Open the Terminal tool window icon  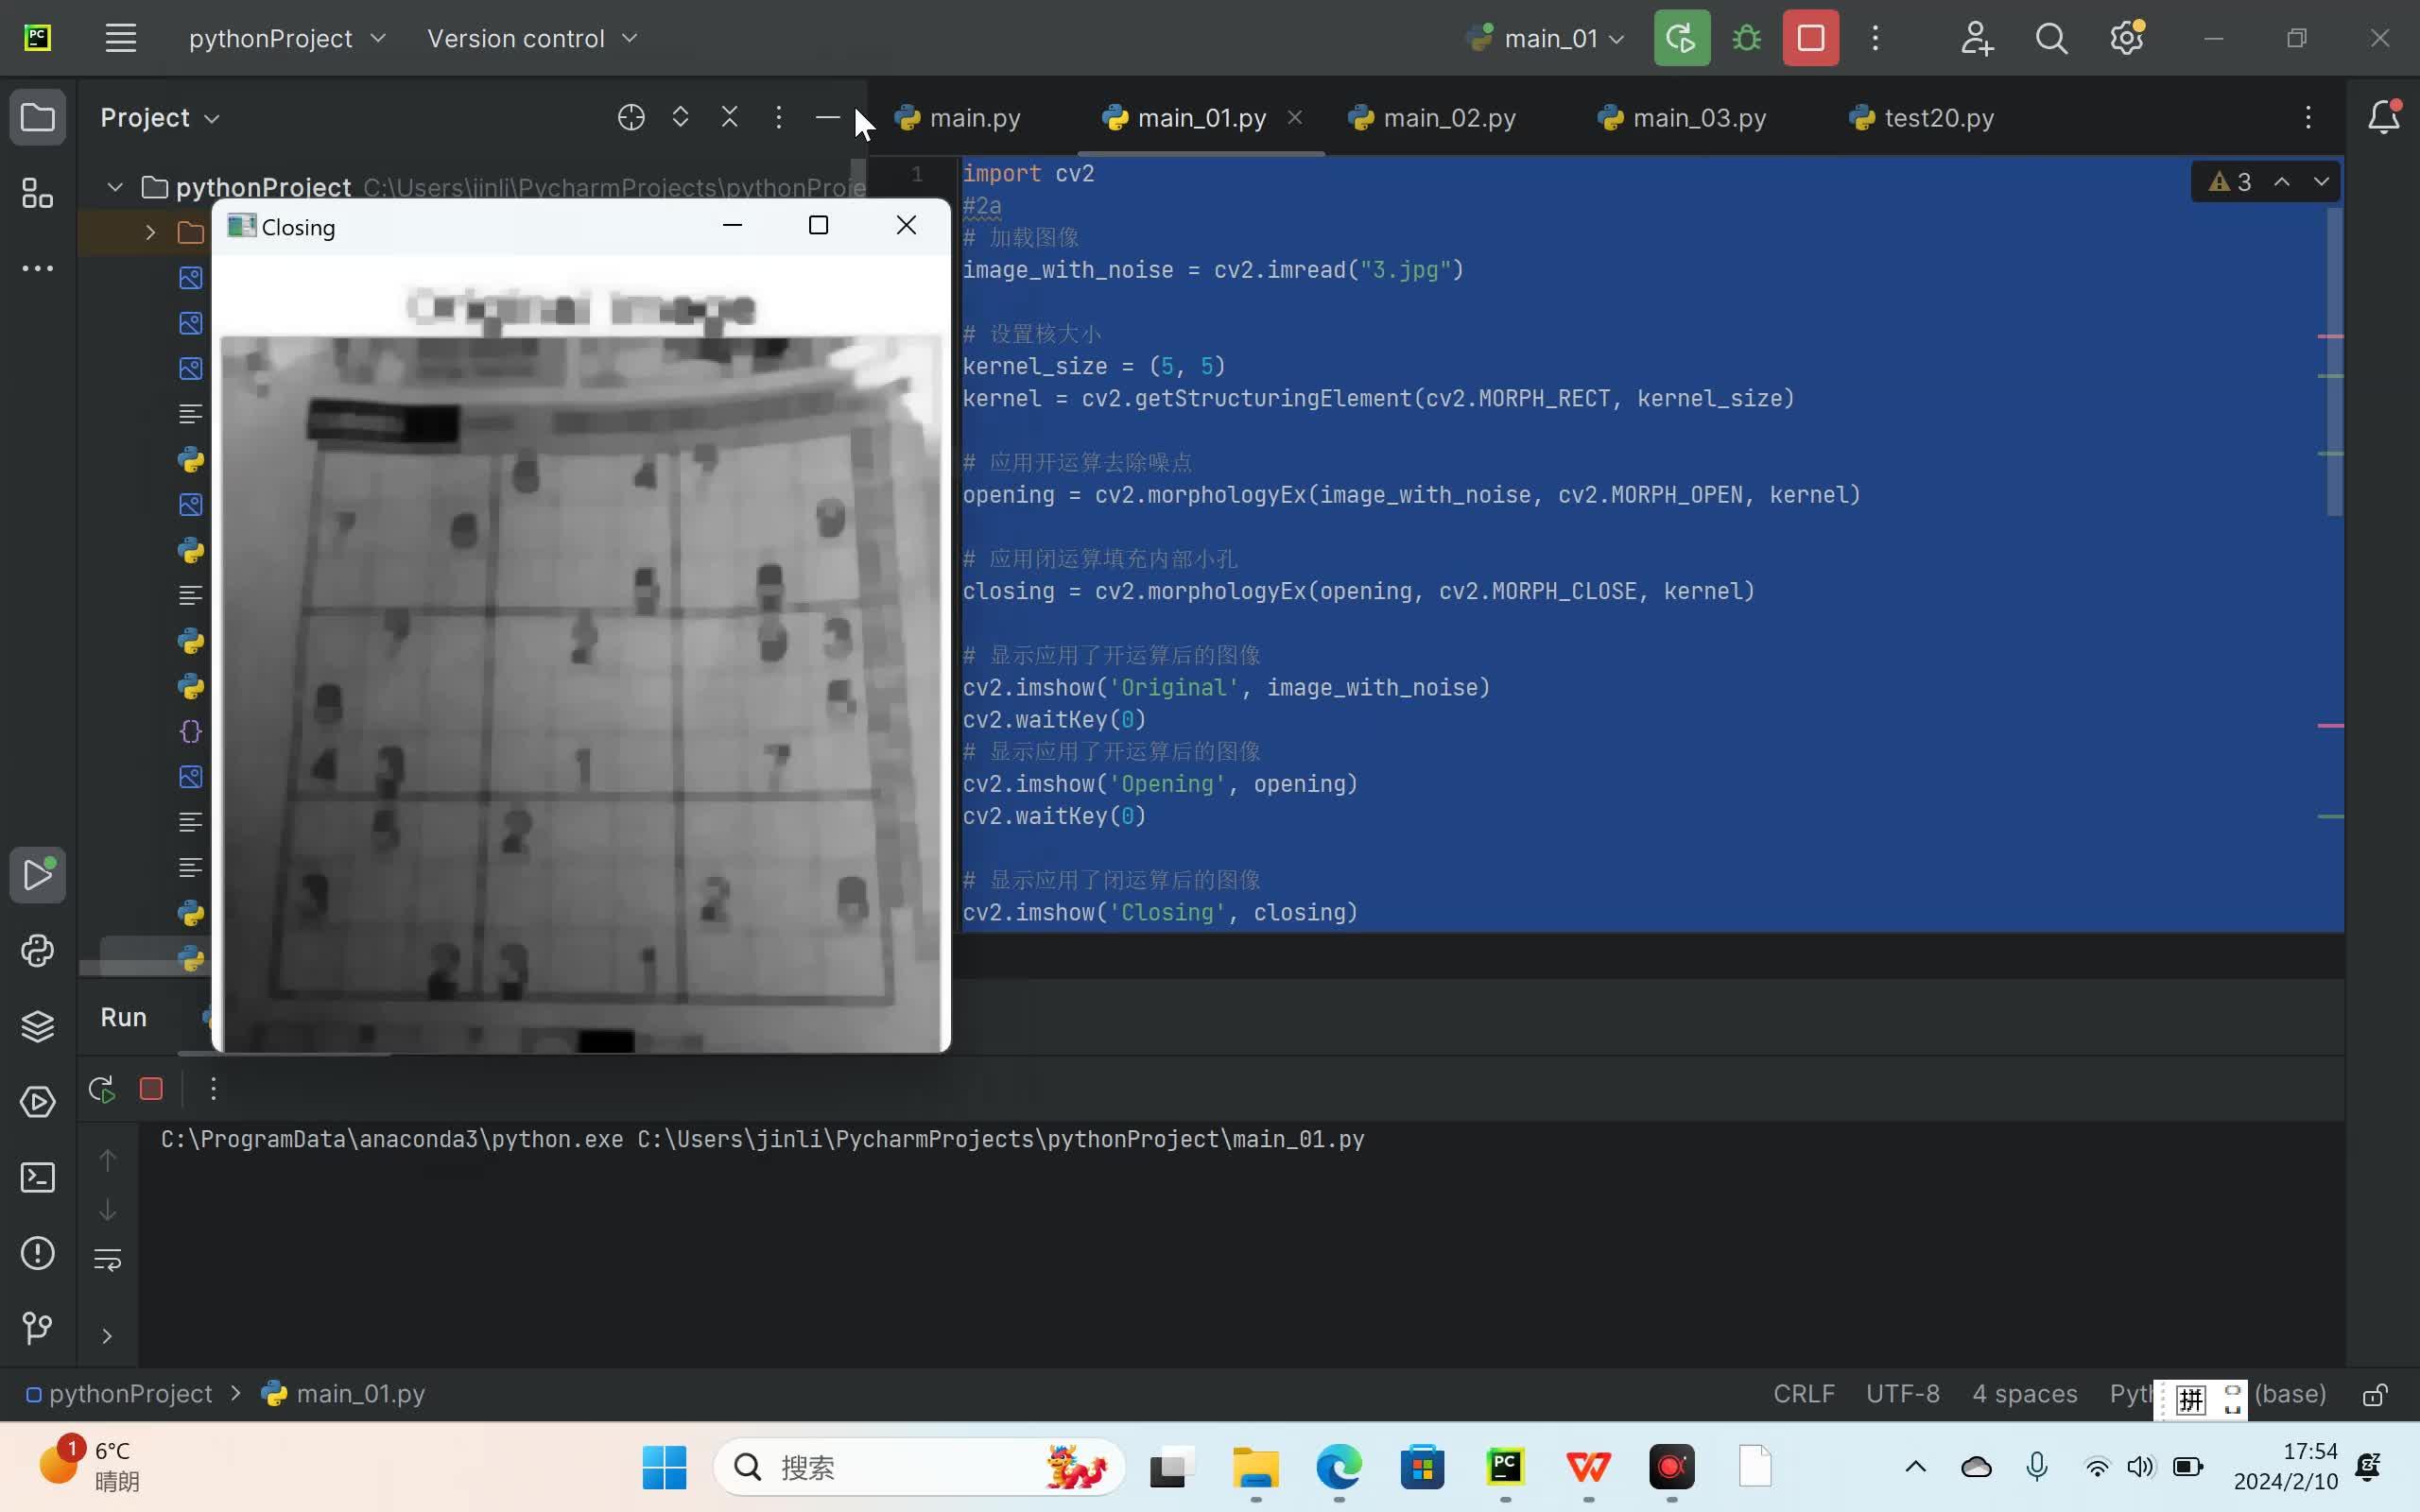click(38, 1177)
